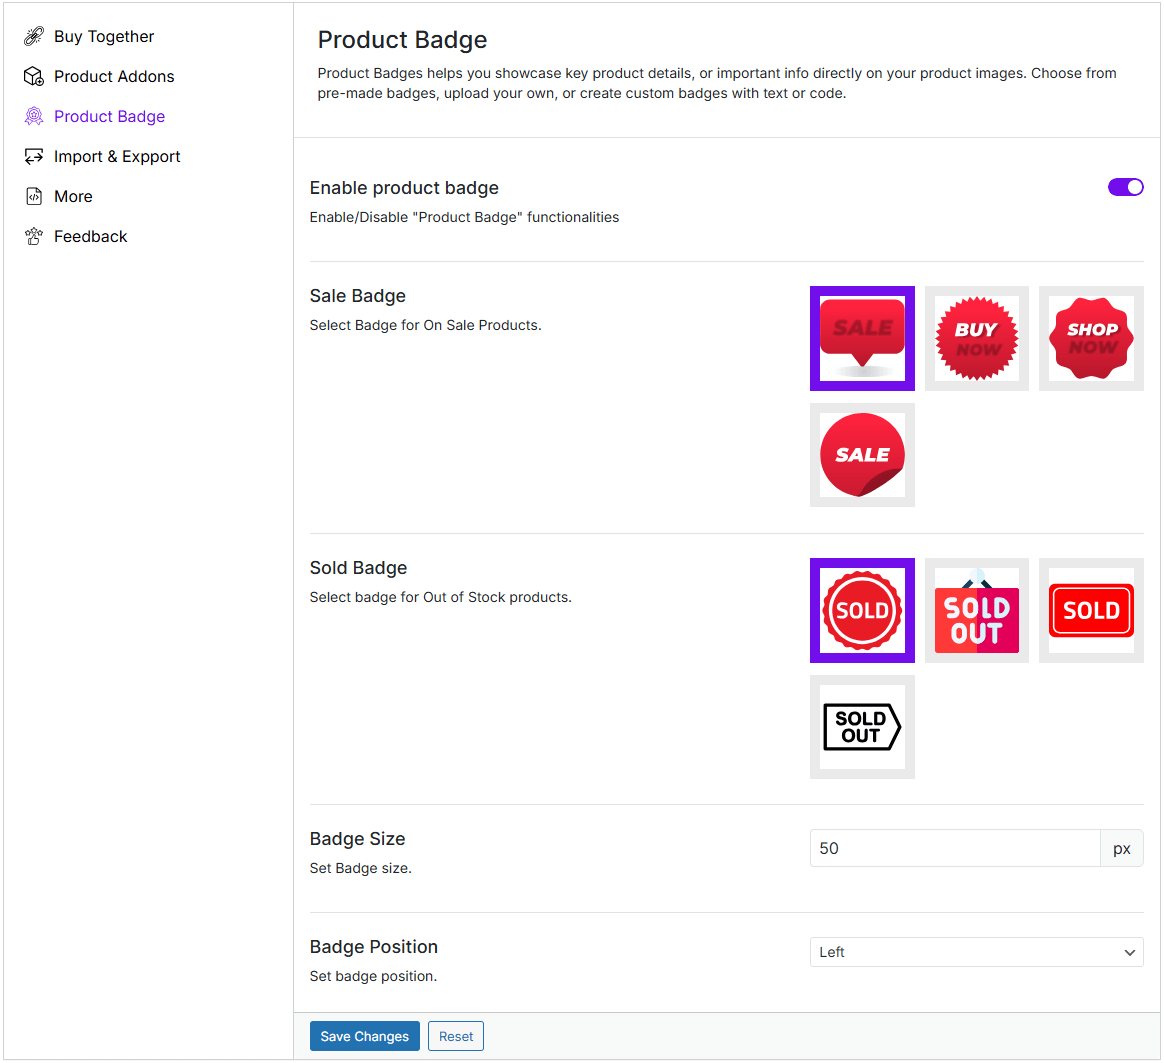
Task: Click inside the Badge Size input field
Action: (x=950, y=848)
